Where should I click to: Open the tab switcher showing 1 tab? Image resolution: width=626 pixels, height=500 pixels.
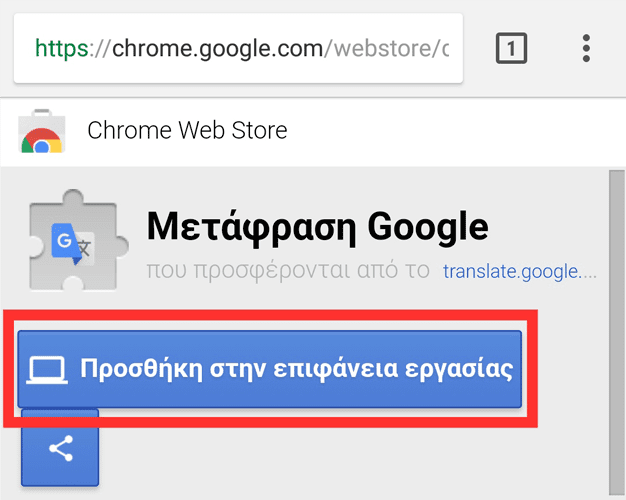pos(510,48)
